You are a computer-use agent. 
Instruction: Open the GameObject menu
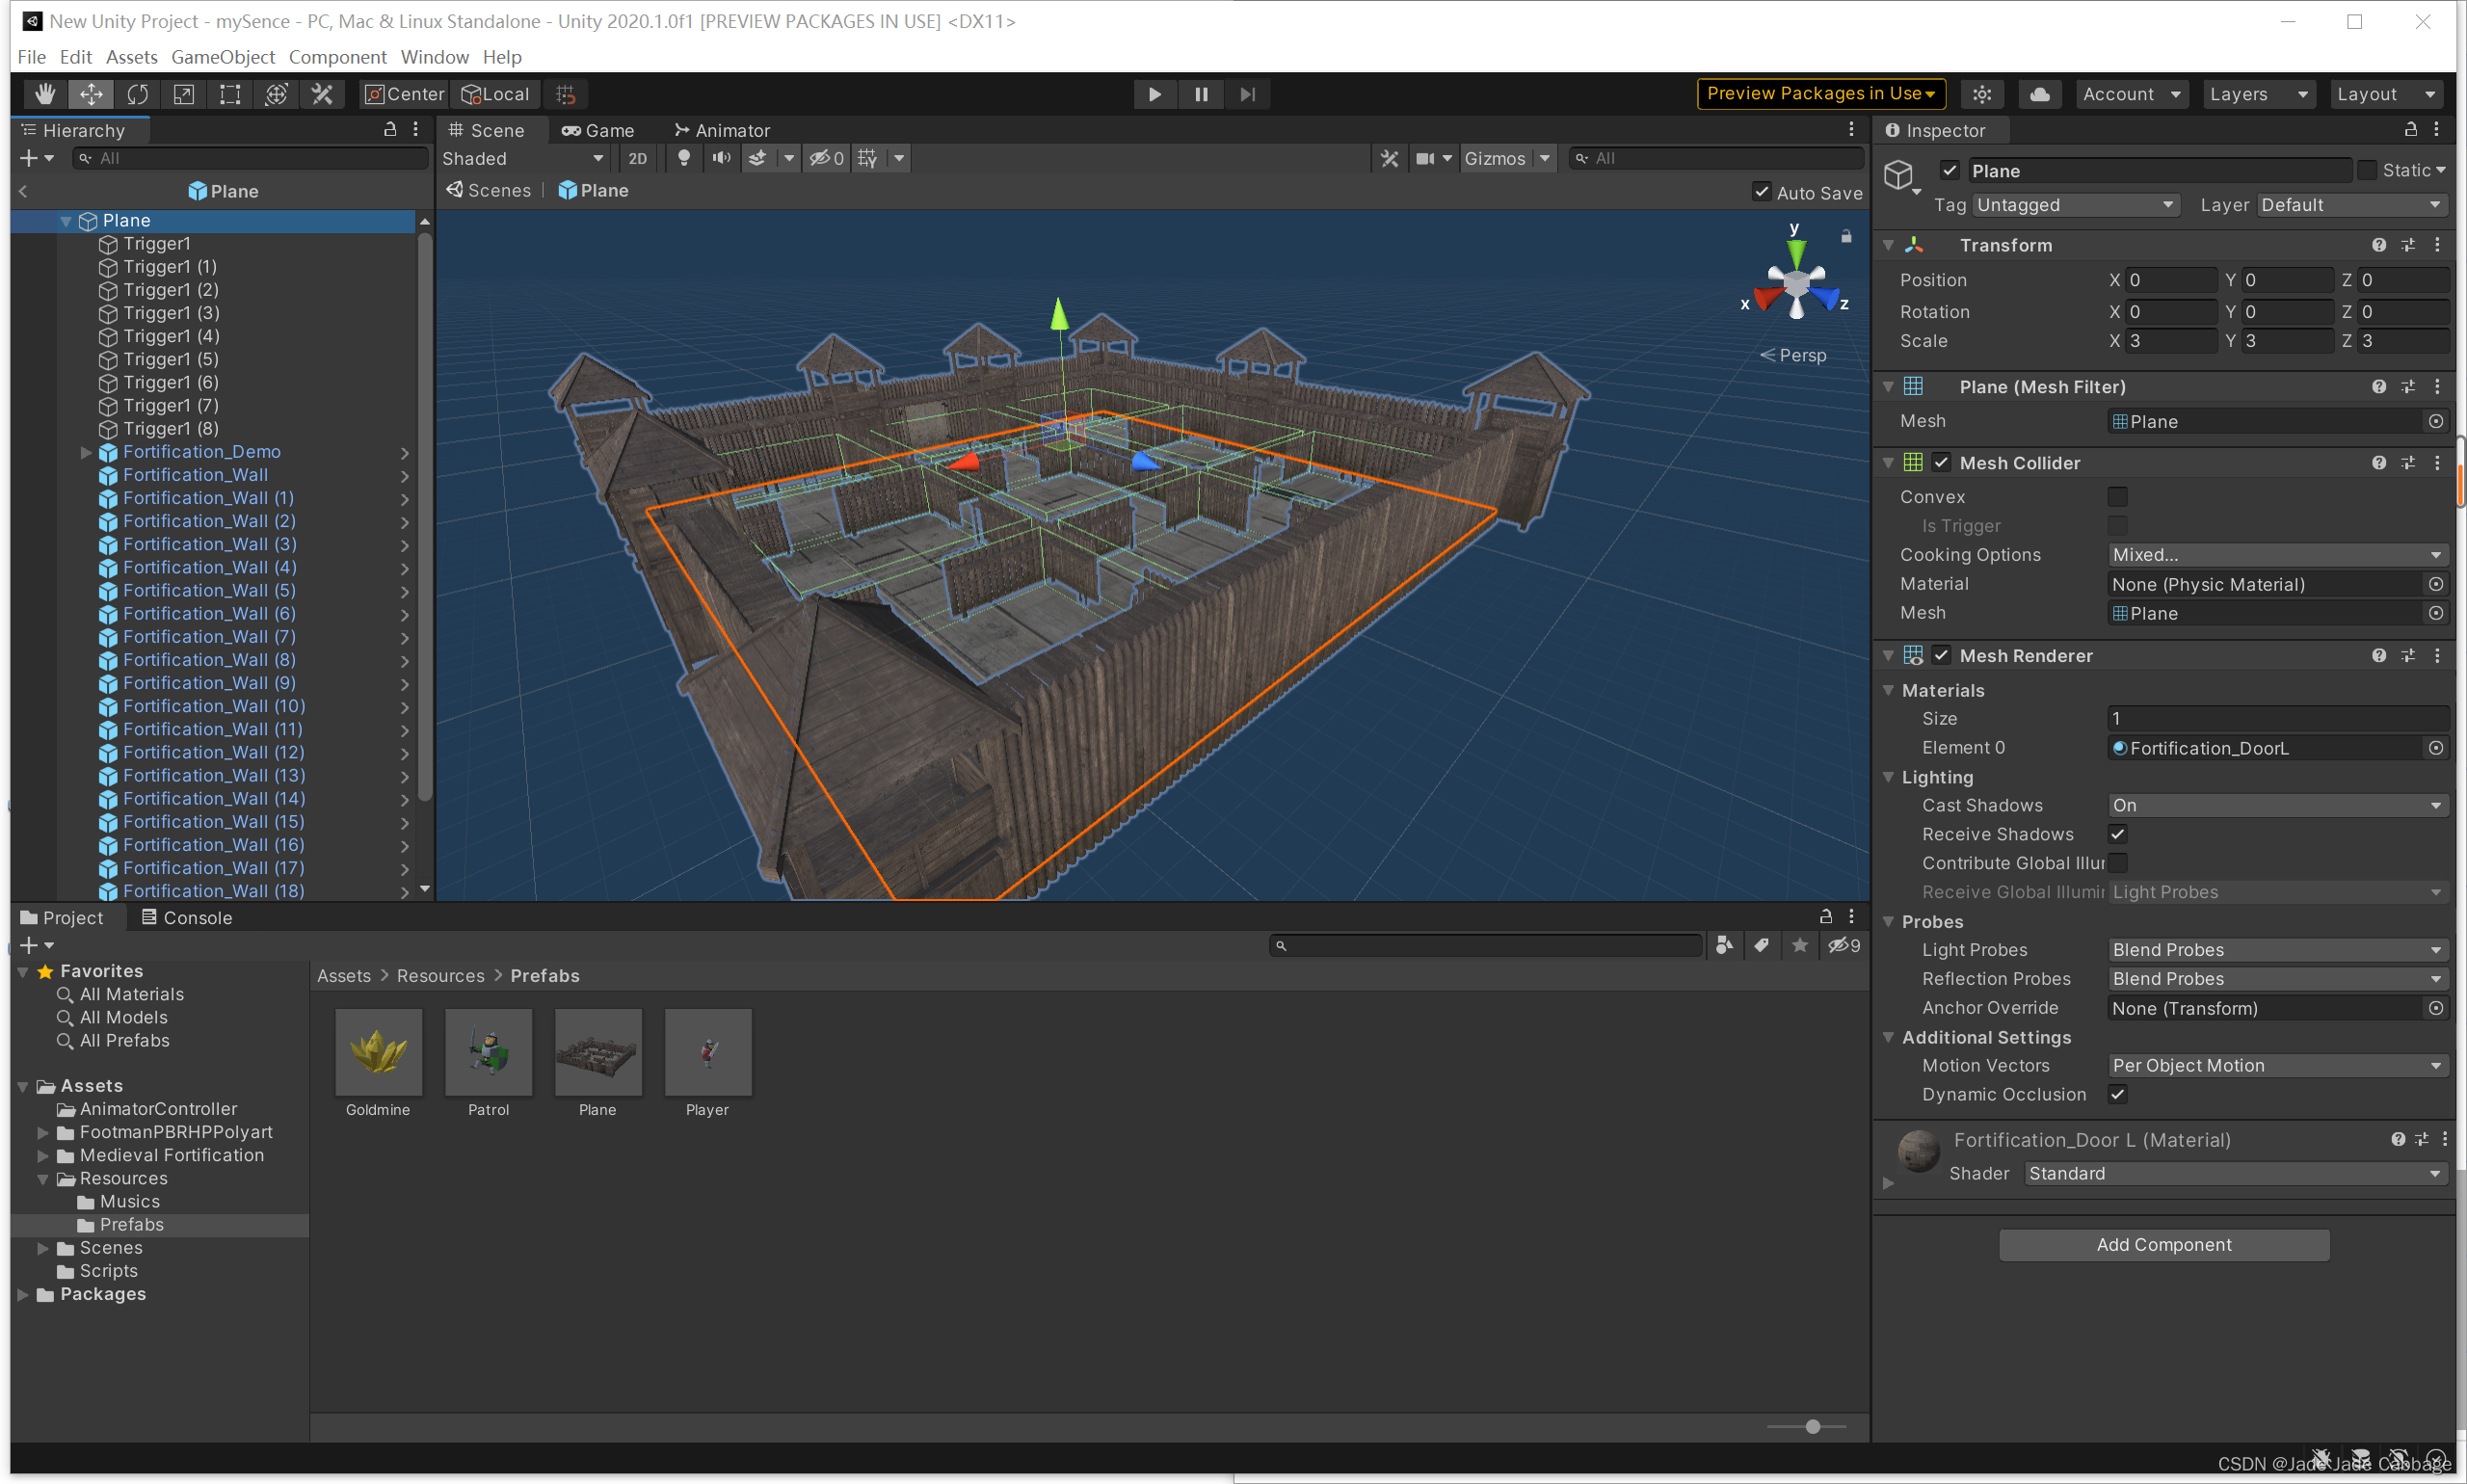222,57
